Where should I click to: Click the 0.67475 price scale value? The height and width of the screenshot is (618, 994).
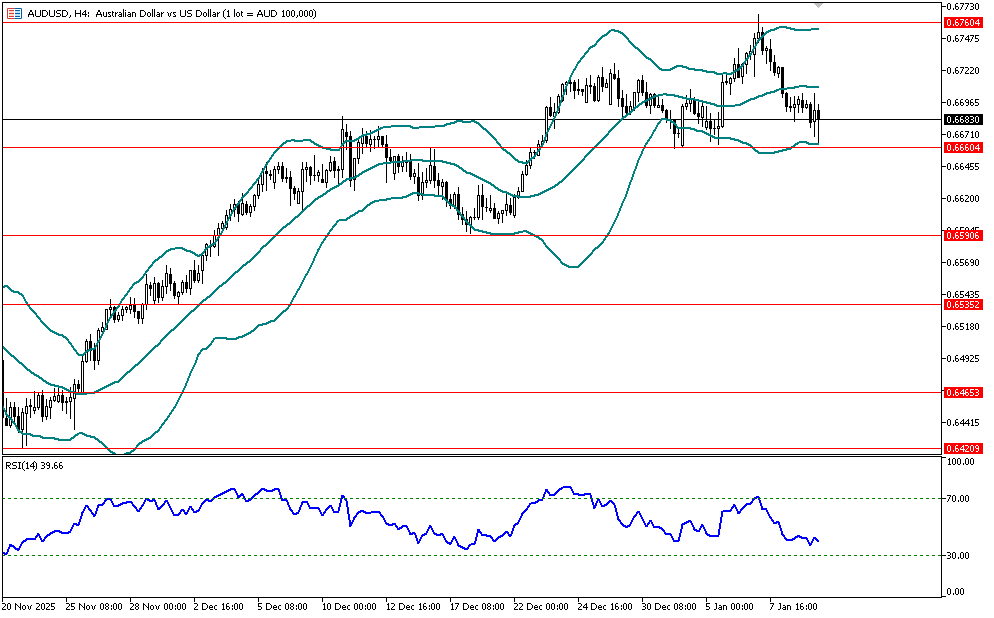(962, 38)
